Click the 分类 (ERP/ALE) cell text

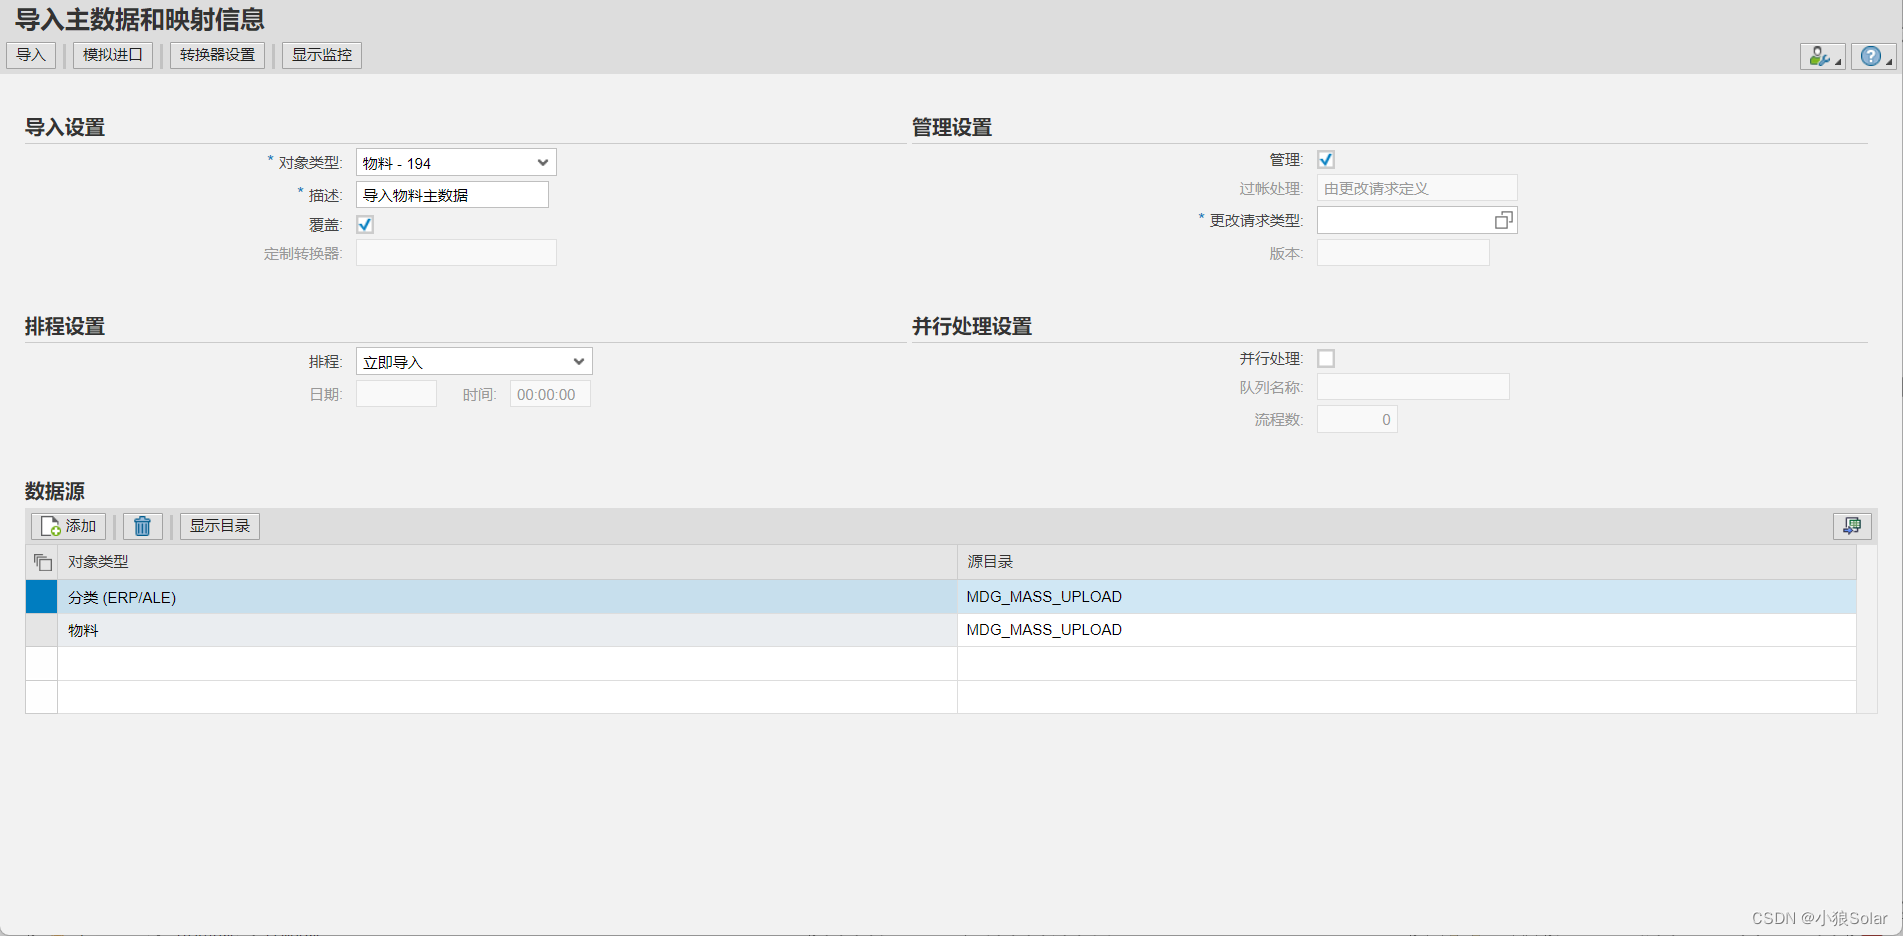coord(122,597)
